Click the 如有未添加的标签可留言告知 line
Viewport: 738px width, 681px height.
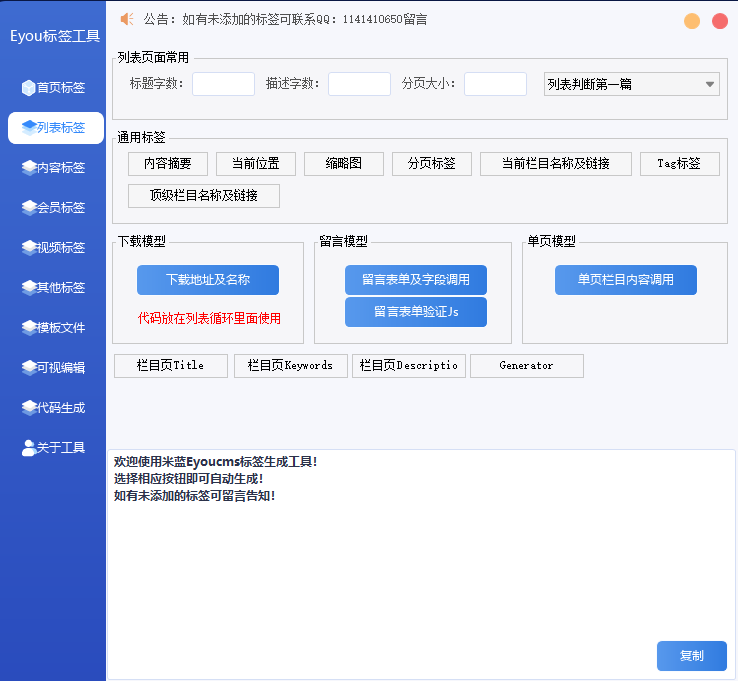pos(194,496)
